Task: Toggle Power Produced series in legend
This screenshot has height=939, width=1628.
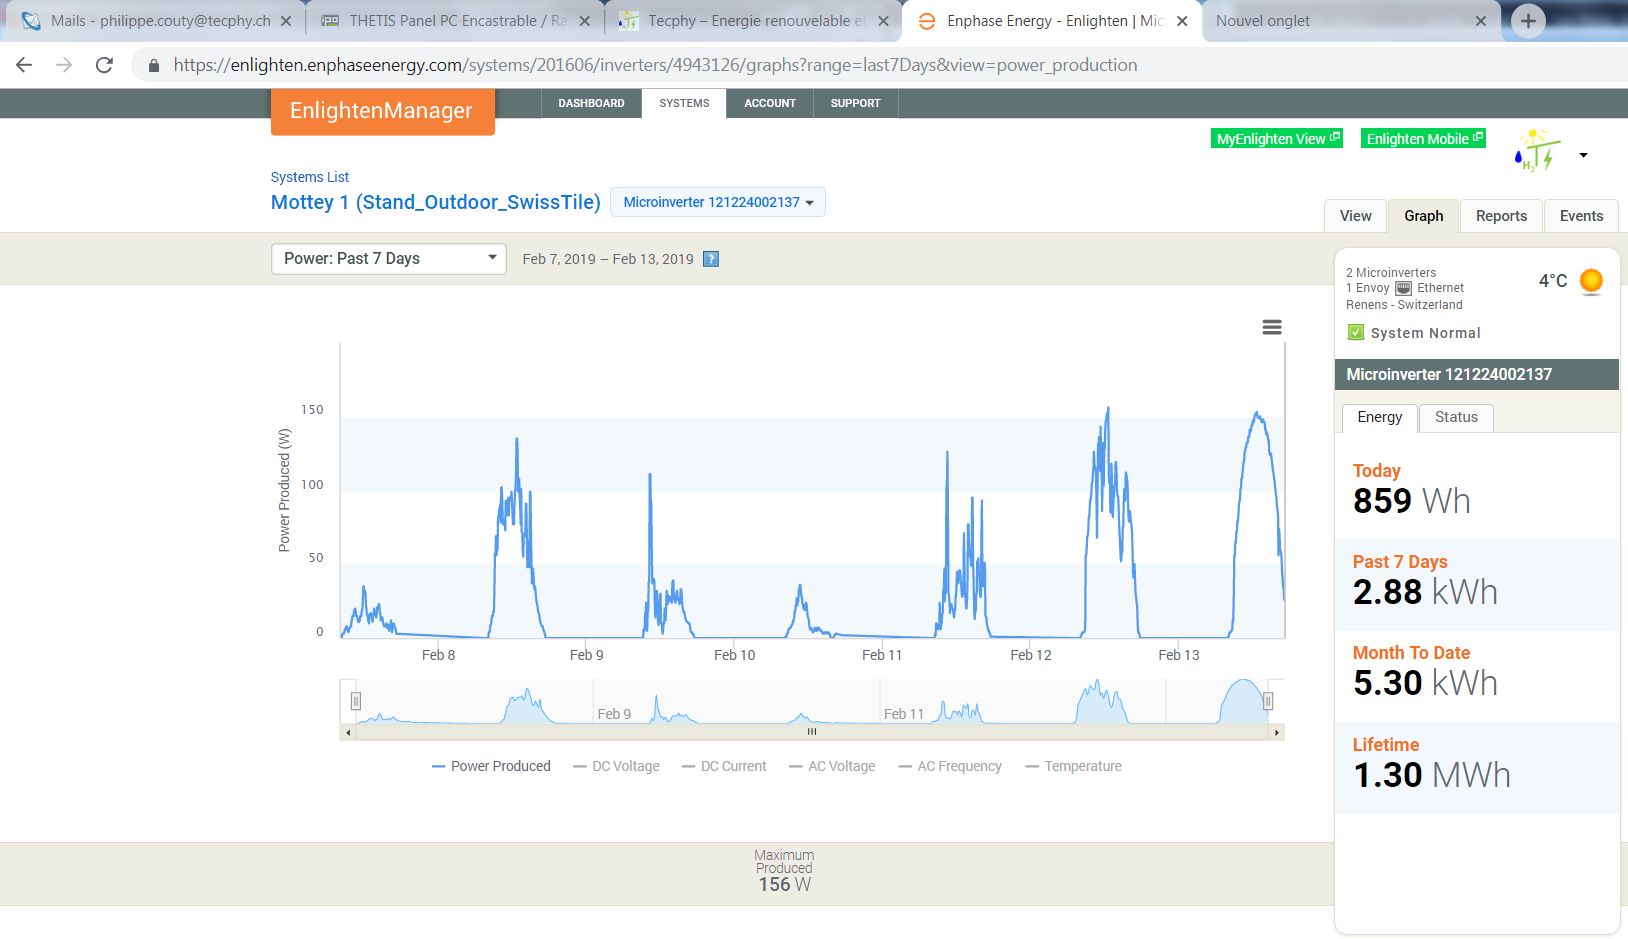Action: 491,766
